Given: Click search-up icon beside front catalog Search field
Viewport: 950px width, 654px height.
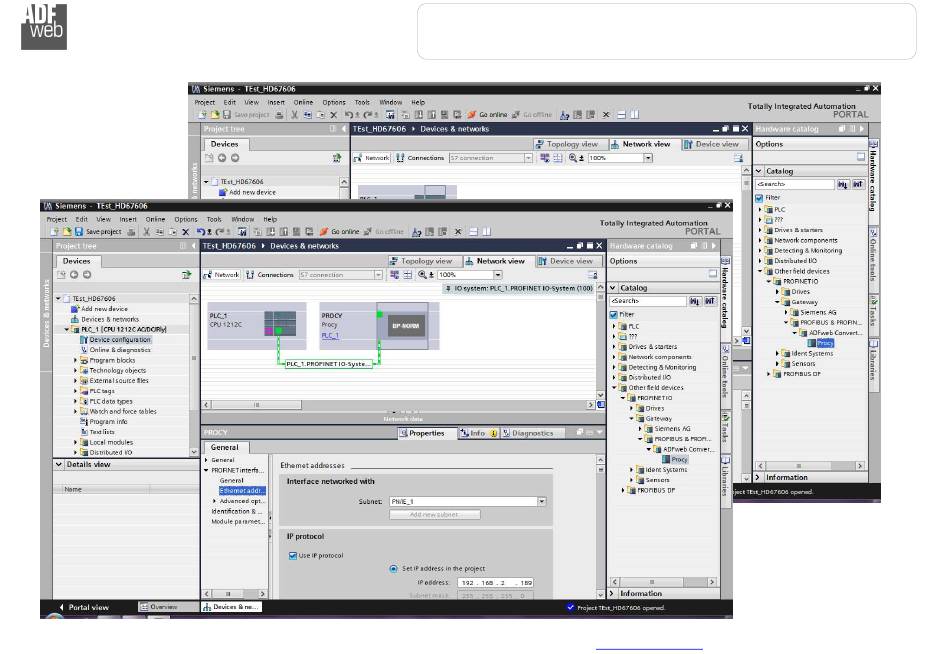Looking at the screenshot, I should click(709, 301).
